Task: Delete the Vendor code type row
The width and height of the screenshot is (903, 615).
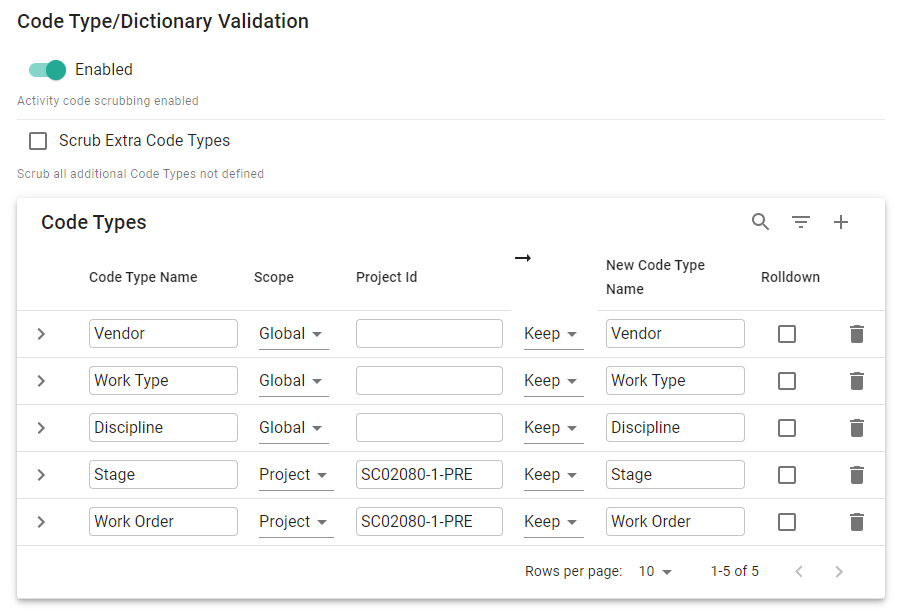Action: point(857,334)
